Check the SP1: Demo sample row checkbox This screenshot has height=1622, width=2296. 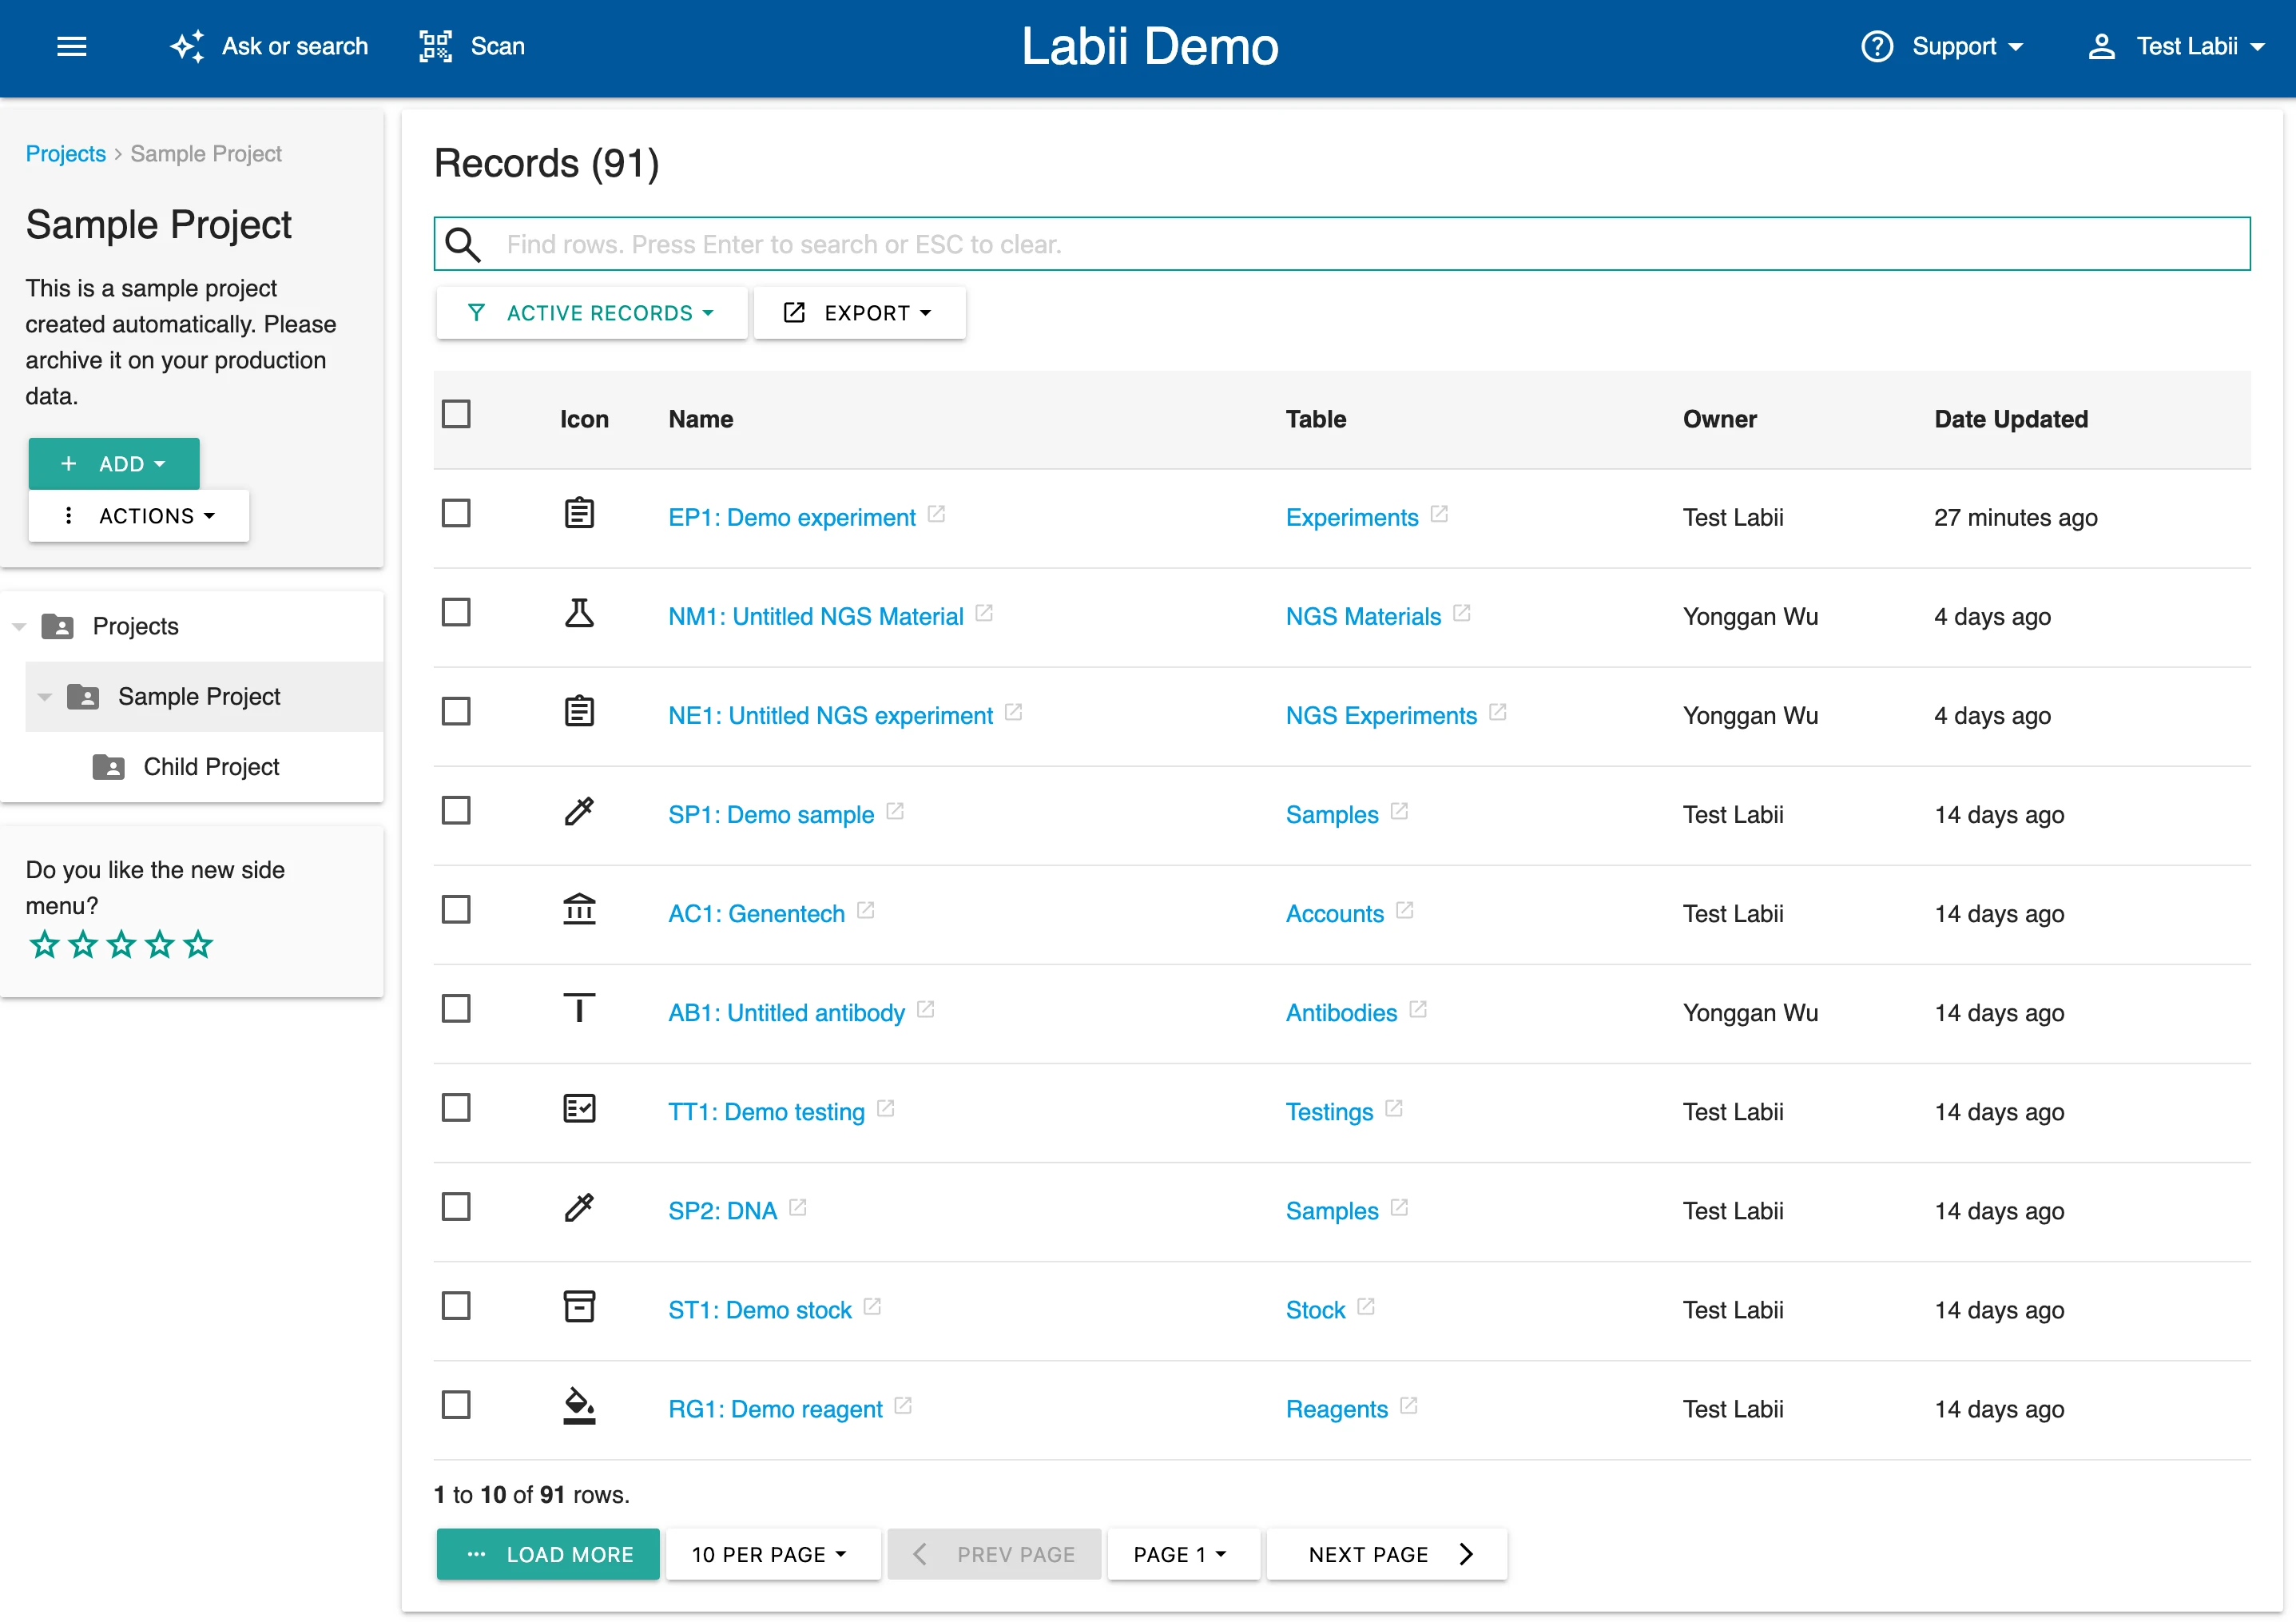coord(456,811)
